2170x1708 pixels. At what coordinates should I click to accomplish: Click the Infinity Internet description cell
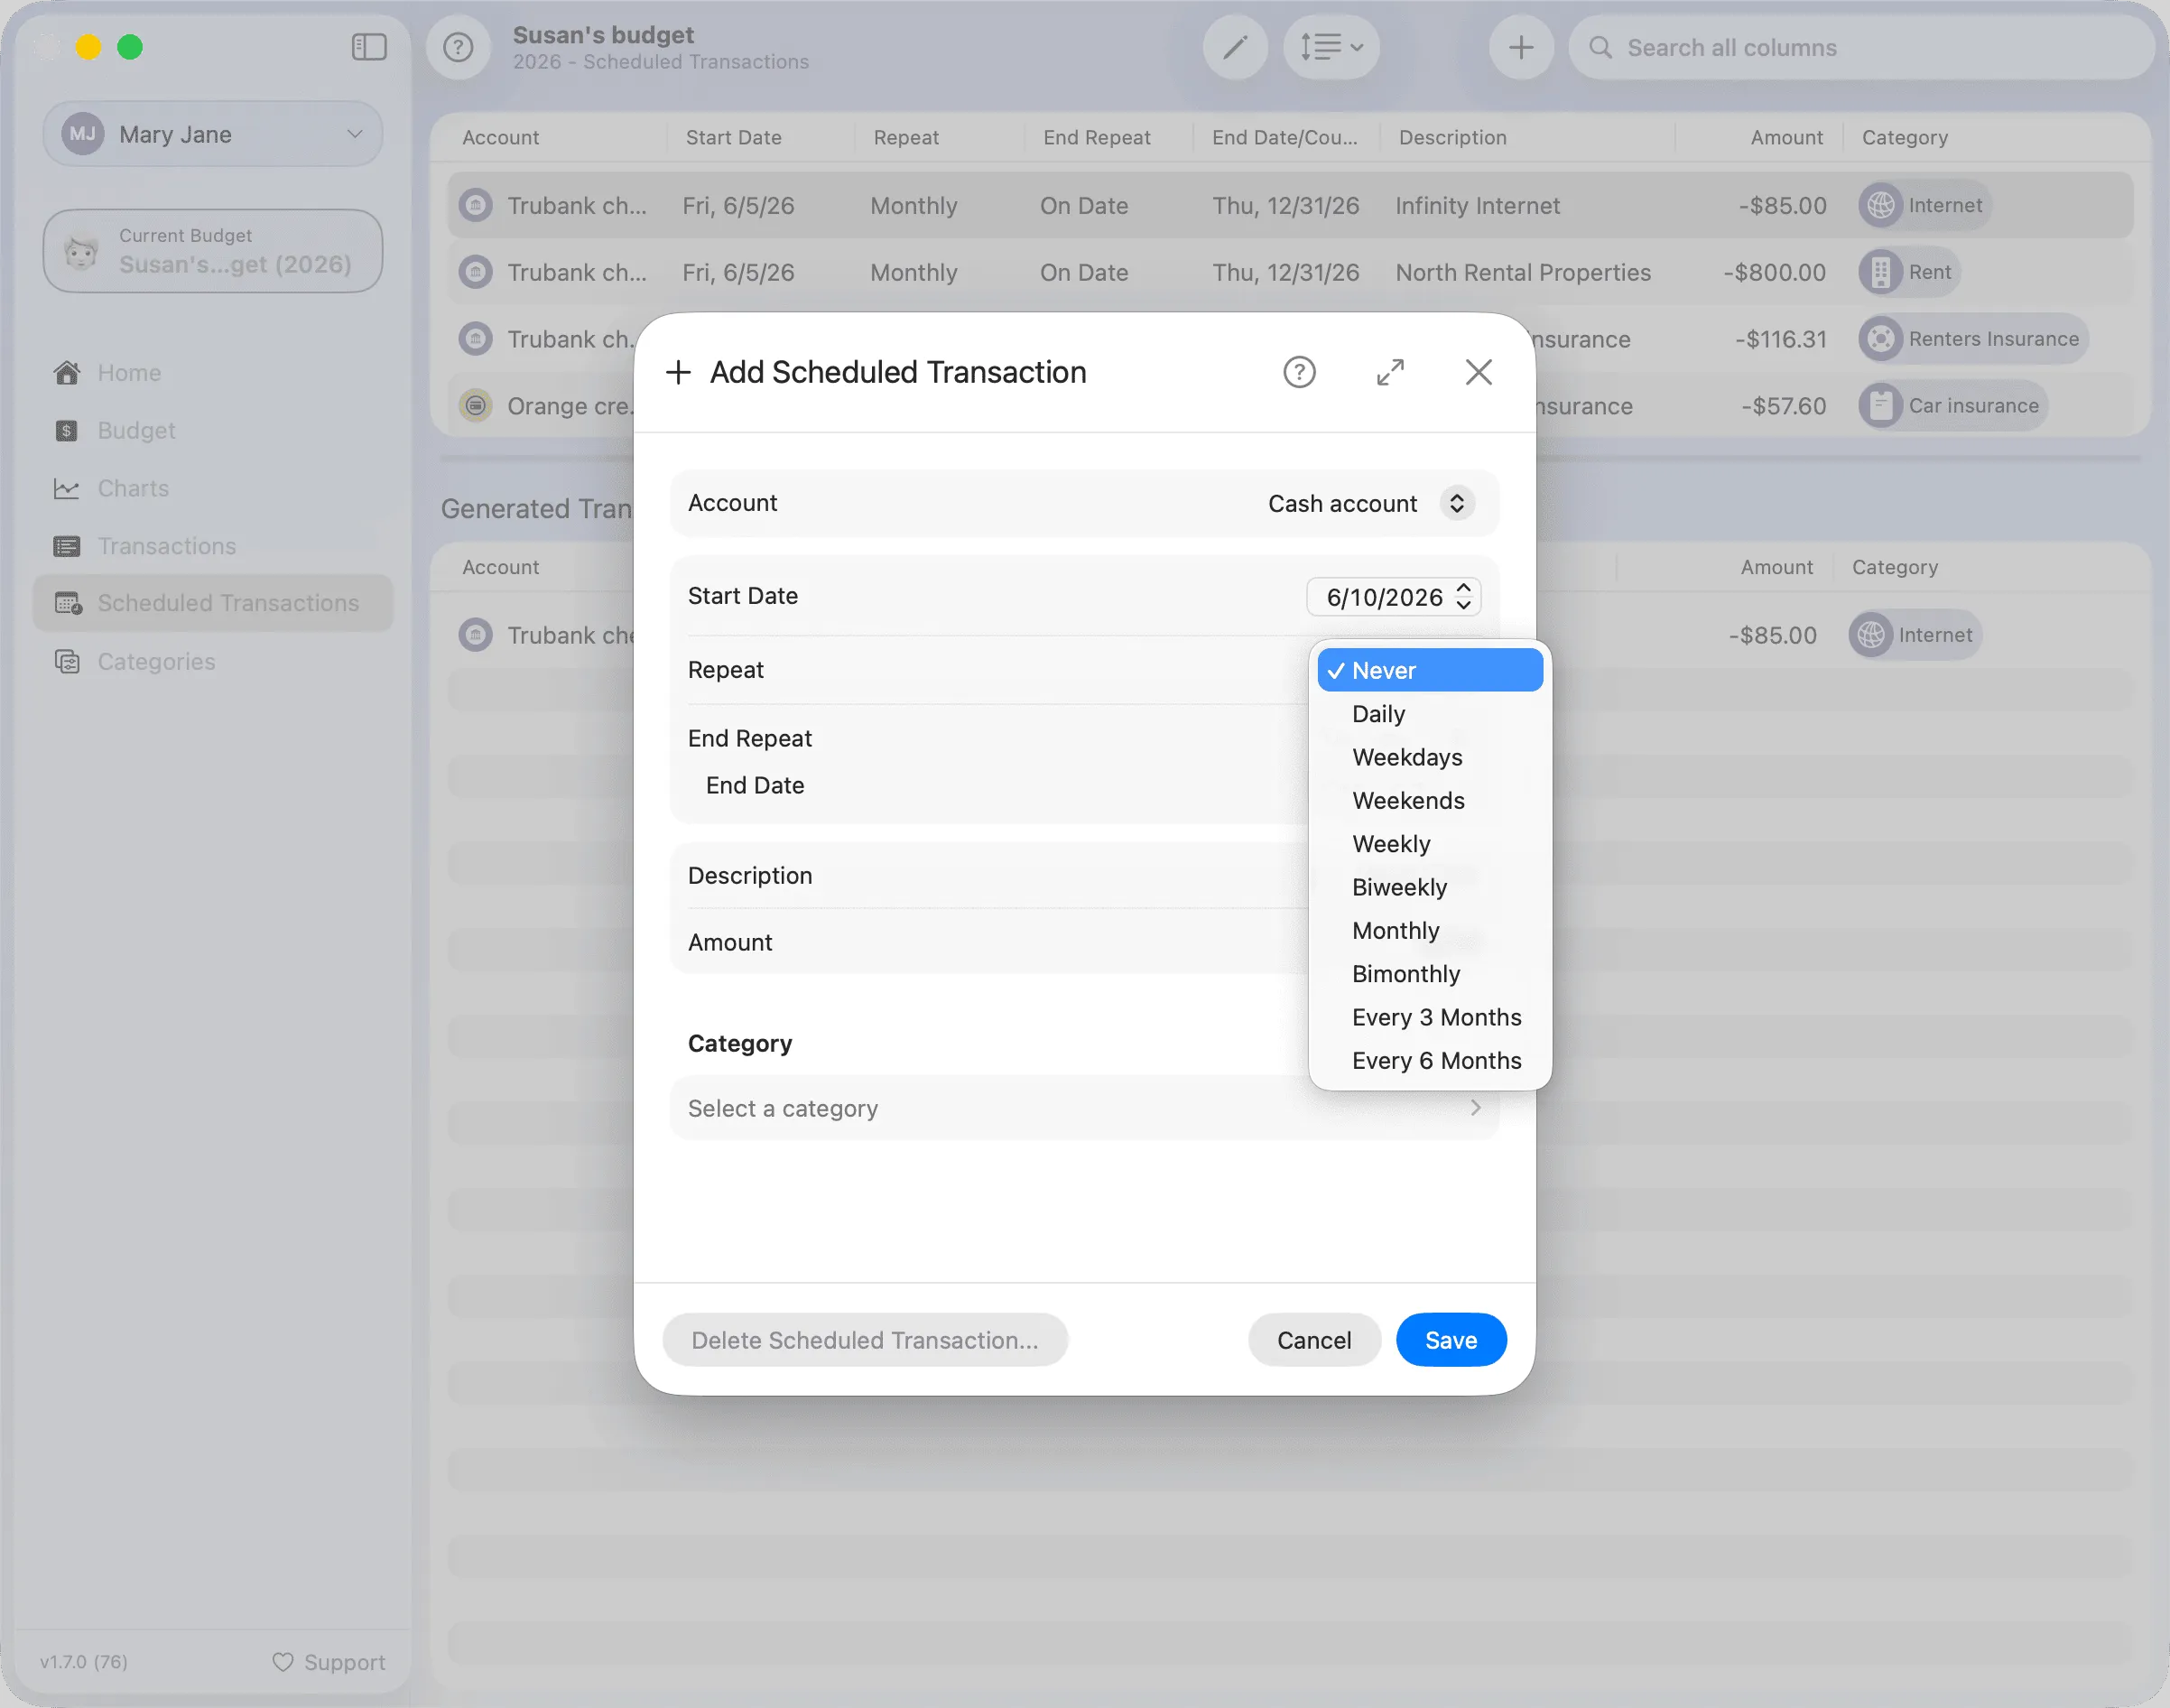pos(1478,205)
